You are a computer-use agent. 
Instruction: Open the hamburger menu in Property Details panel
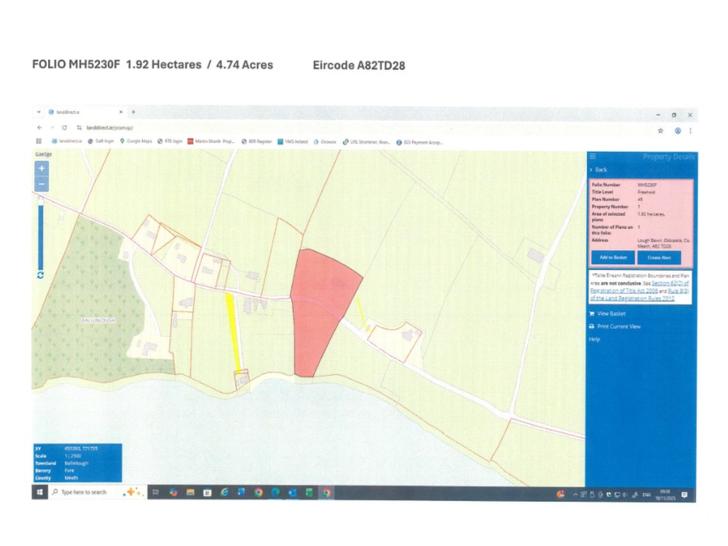tap(592, 157)
